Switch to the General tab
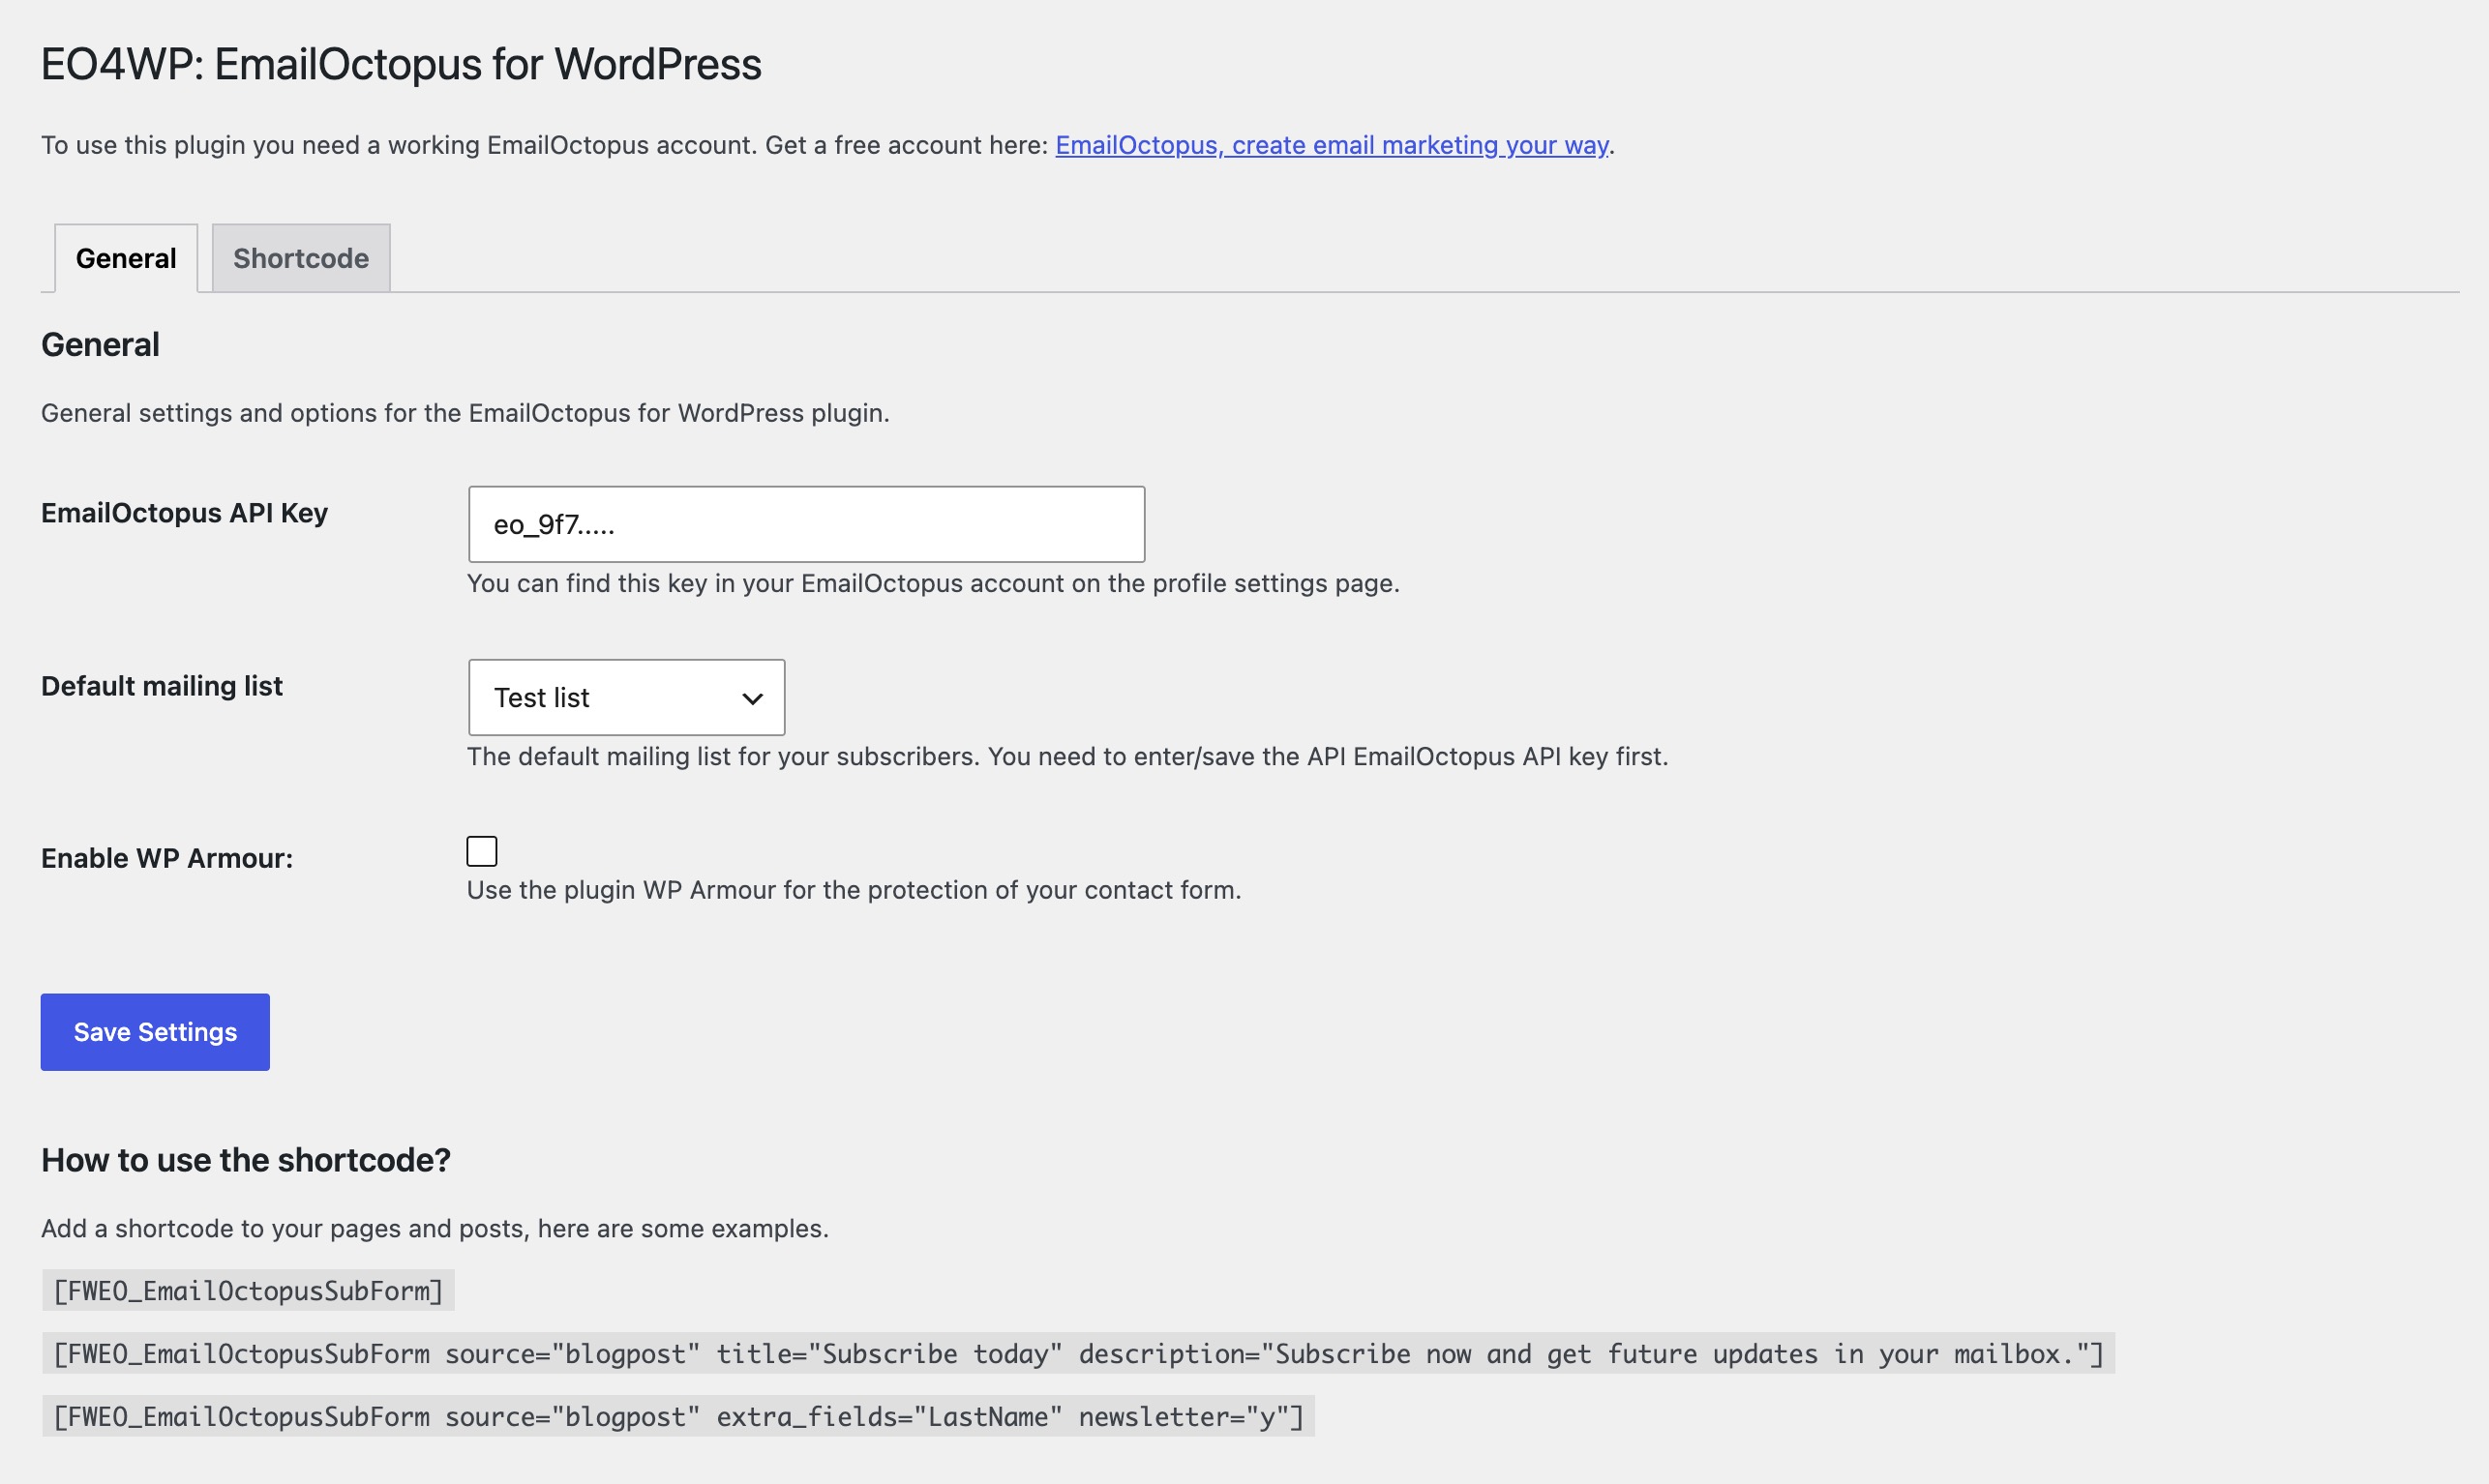This screenshot has width=2489, height=1484. tap(126, 258)
